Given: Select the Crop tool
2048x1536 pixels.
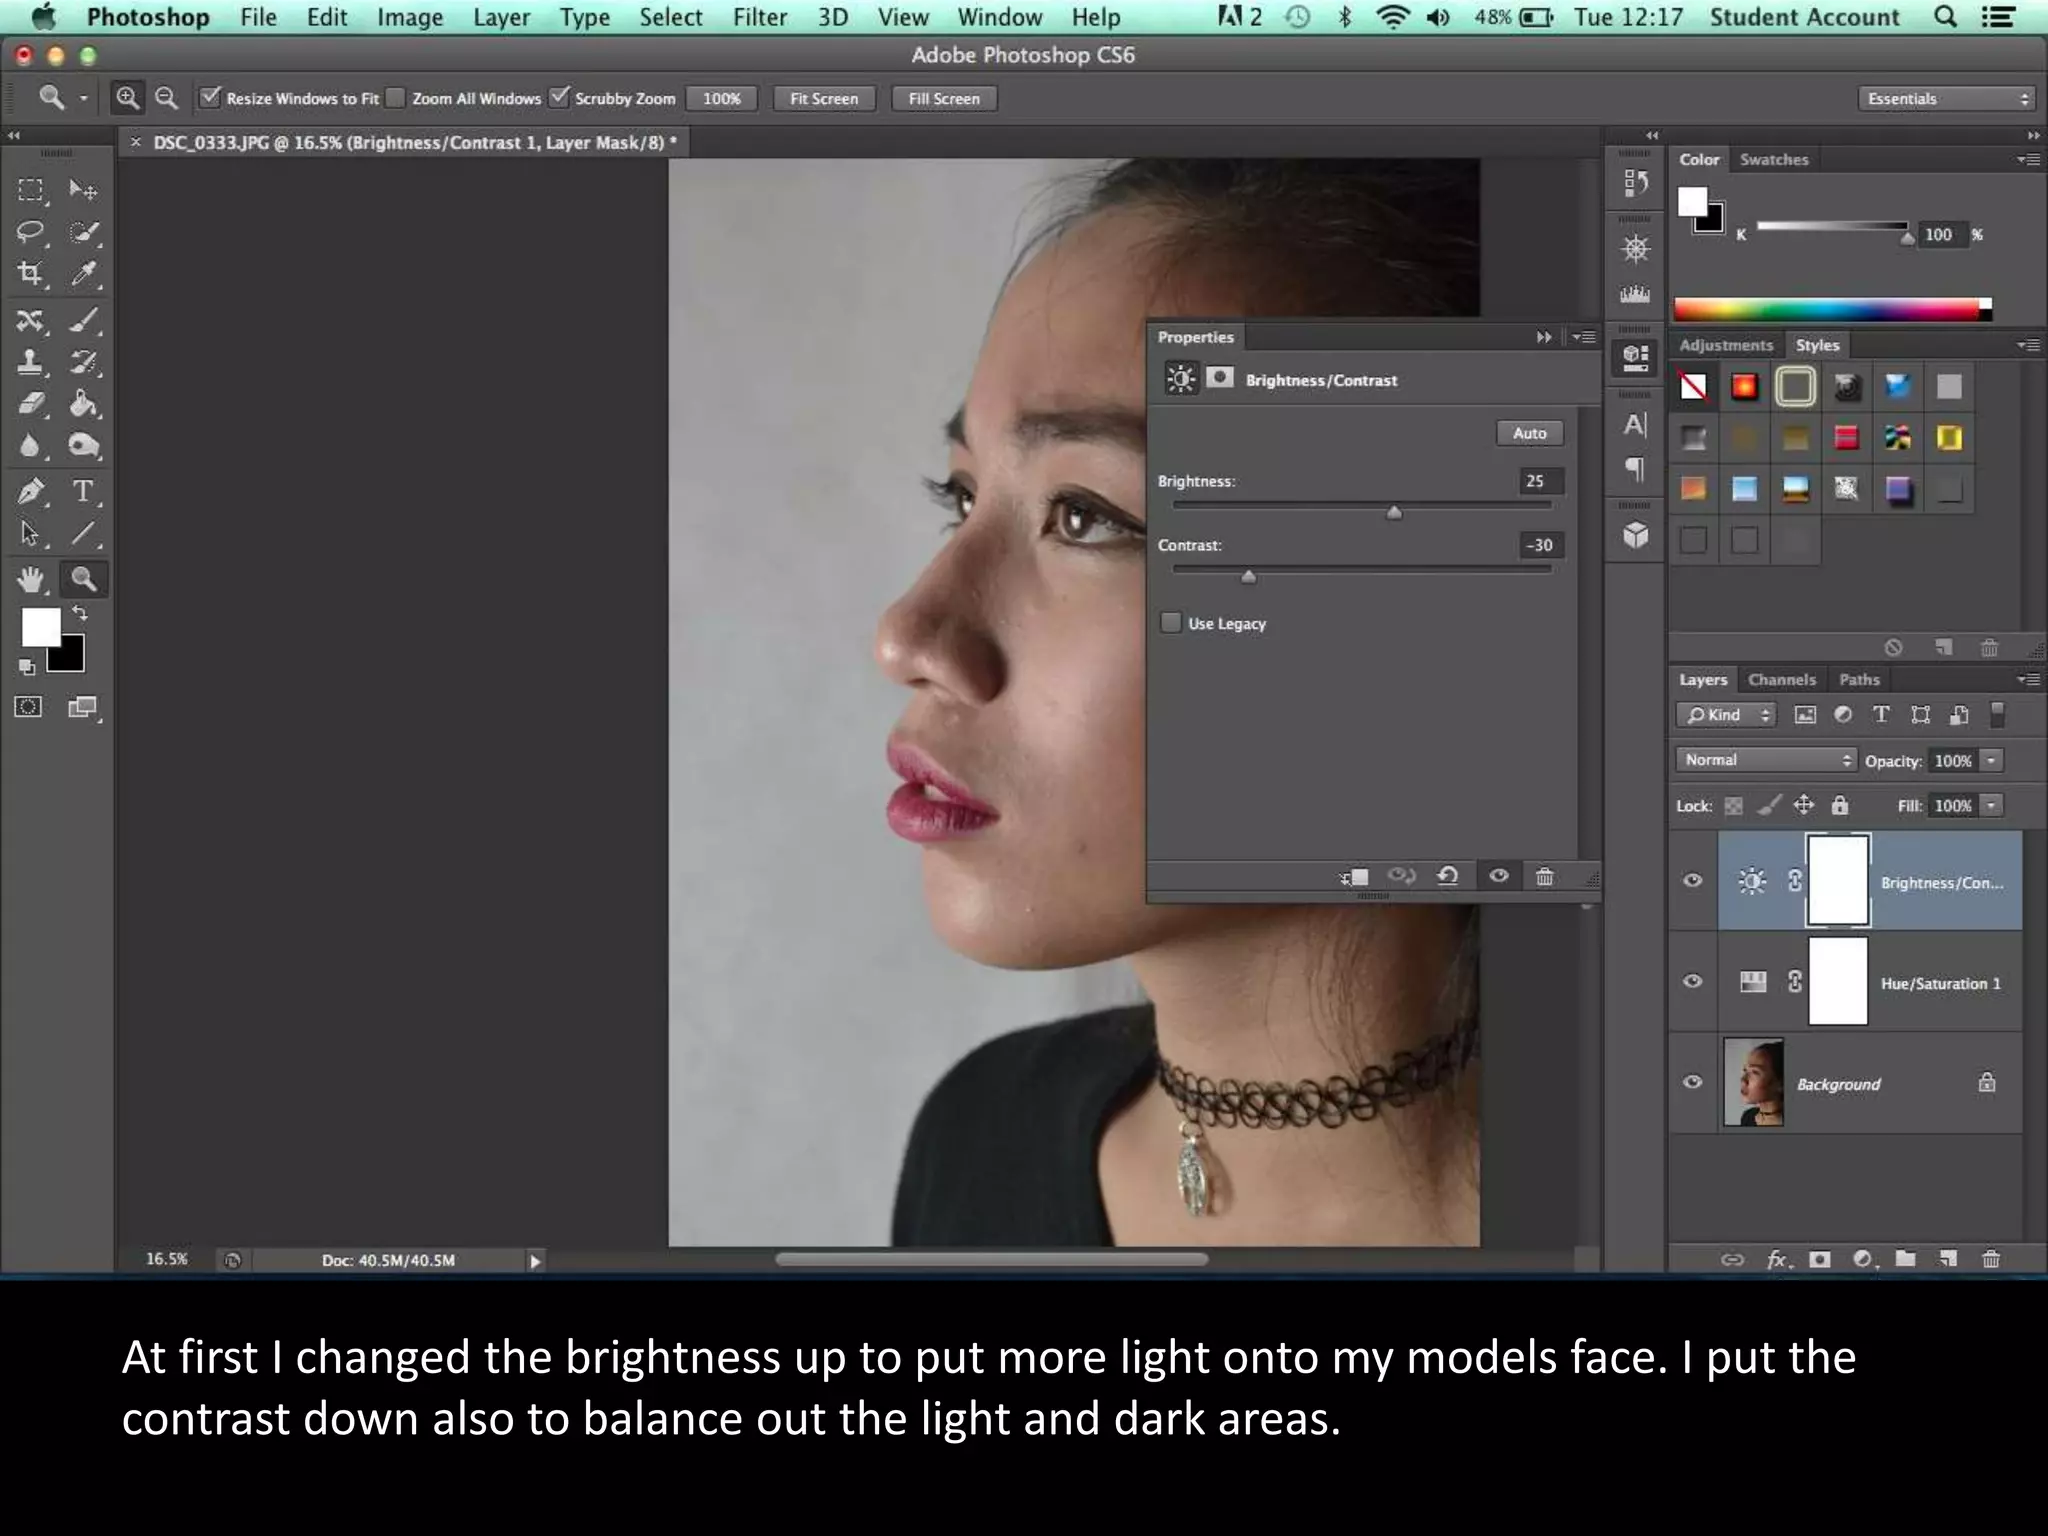Looking at the screenshot, I should [x=30, y=273].
